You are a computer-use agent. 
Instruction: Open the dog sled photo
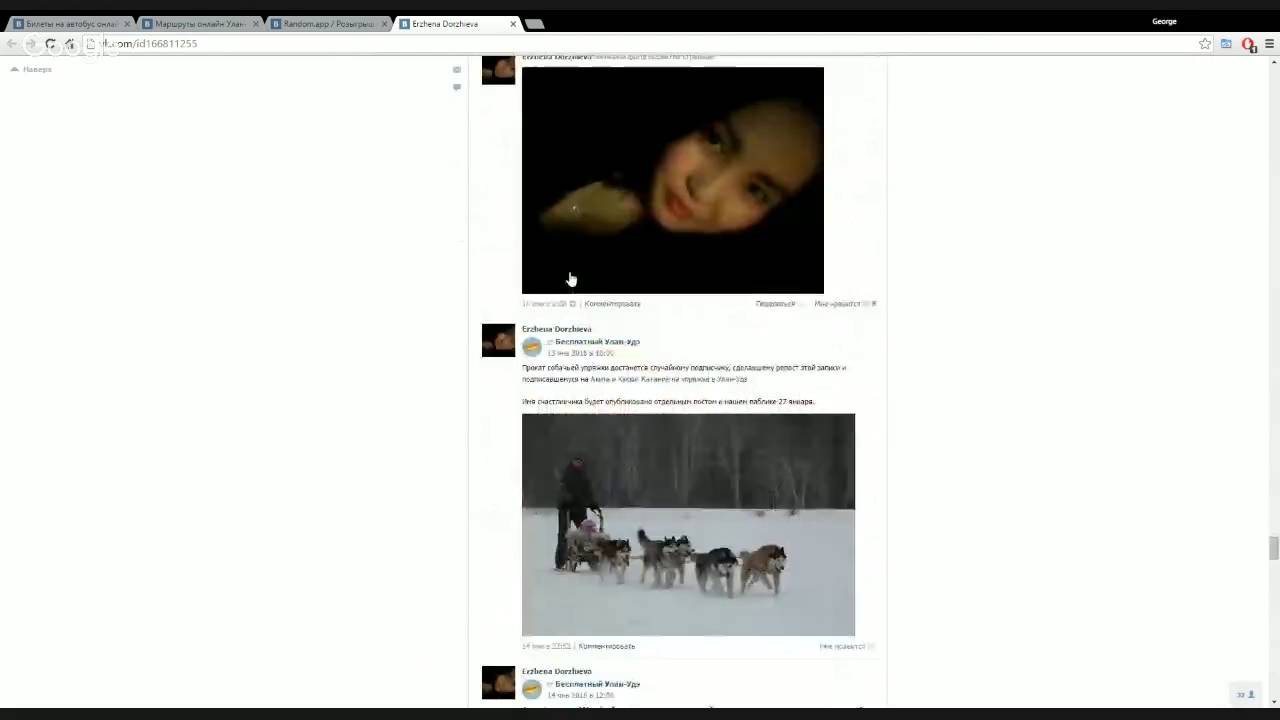pyautogui.click(x=688, y=525)
